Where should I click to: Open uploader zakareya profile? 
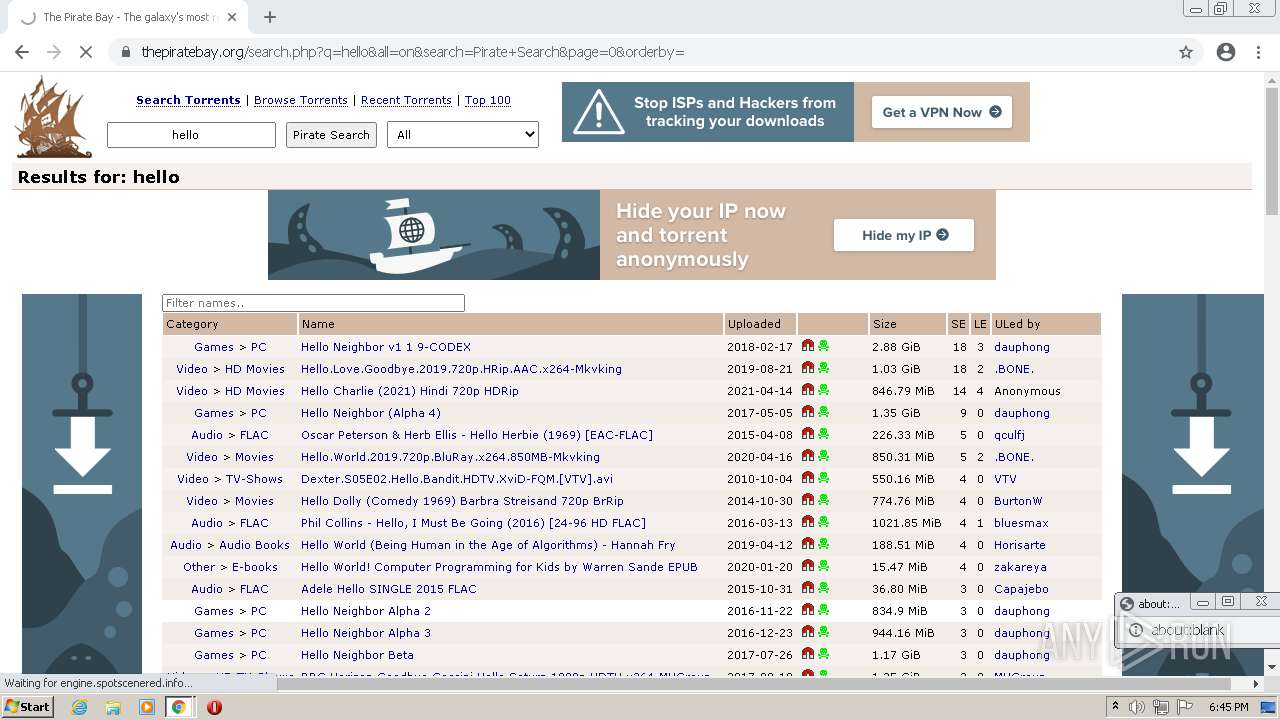[x=1020, y=567]
